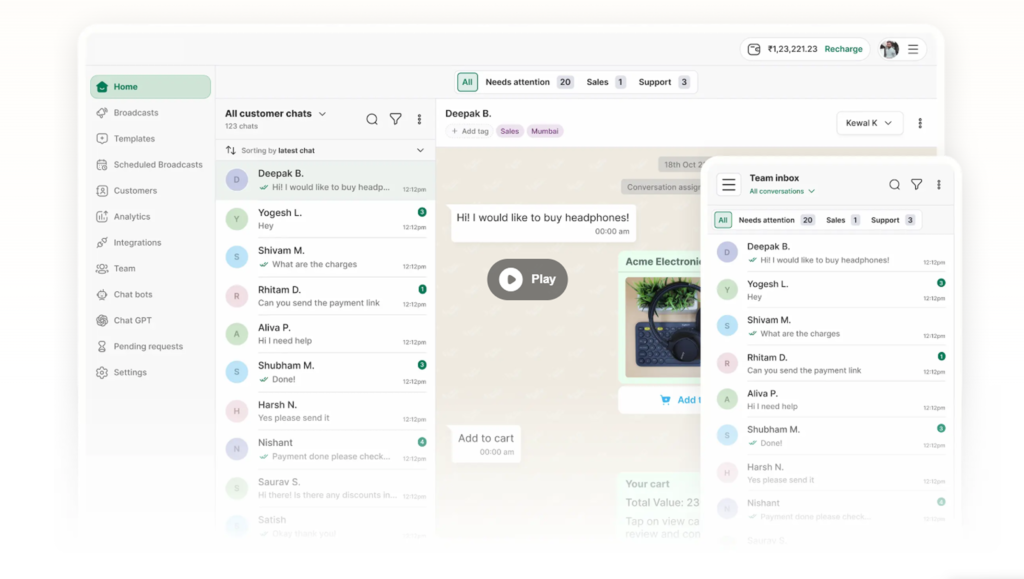Screen dimensions: 1024x579
Task: Open the top-right hamburger menu beside avatar
Action: tap(913, 49)
